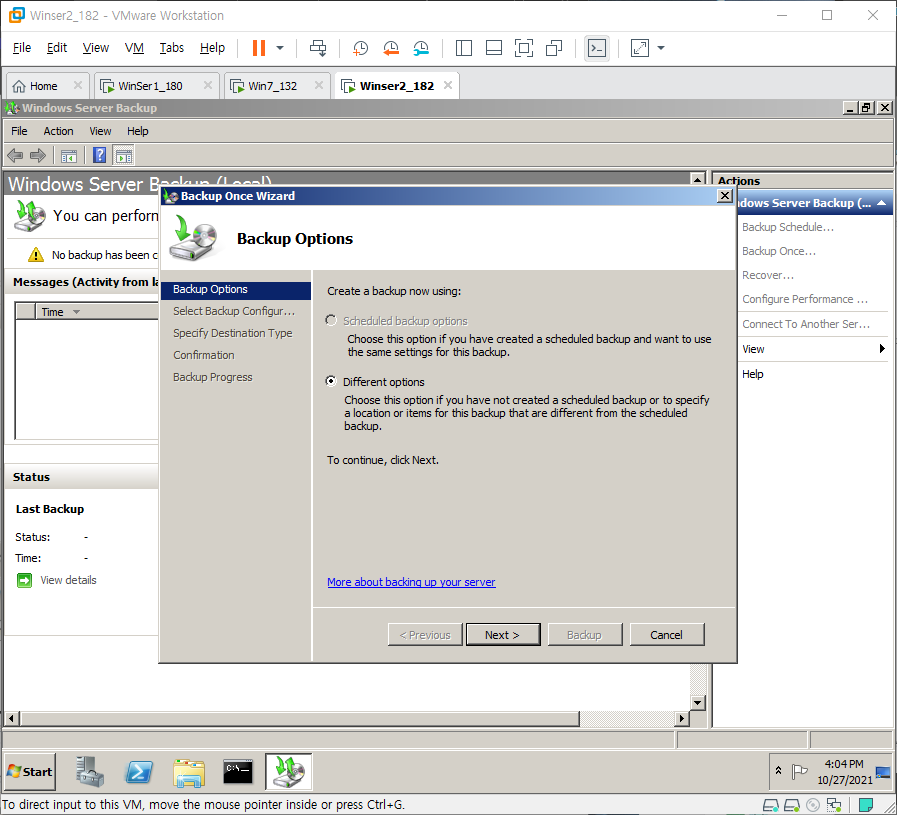Click the vertical scrollbar down arrow
Image resolution: width=897 pixels, height=815 pixels.
tap(697, 702)
